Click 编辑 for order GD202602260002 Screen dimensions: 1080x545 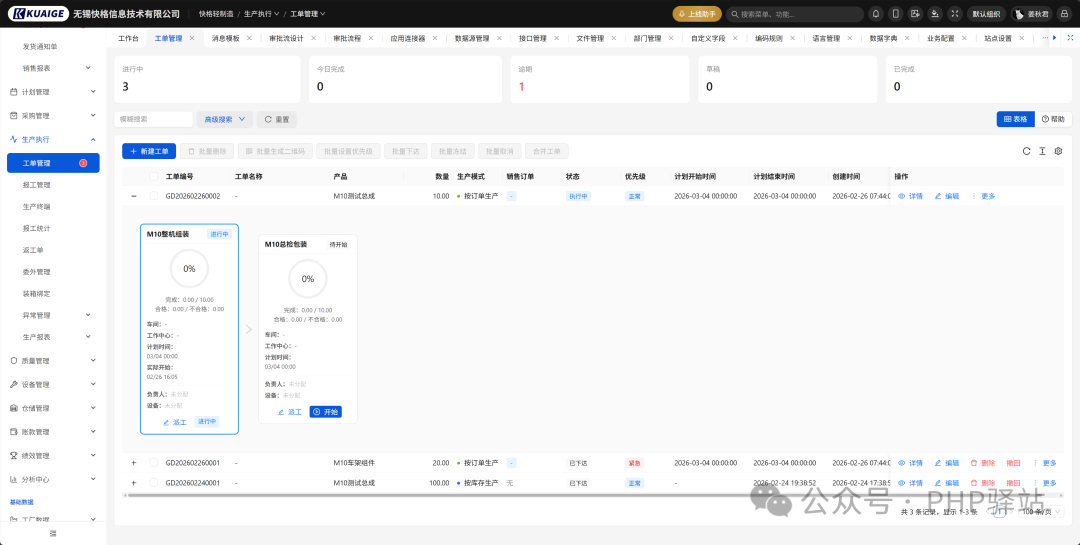tap(946, 196)
